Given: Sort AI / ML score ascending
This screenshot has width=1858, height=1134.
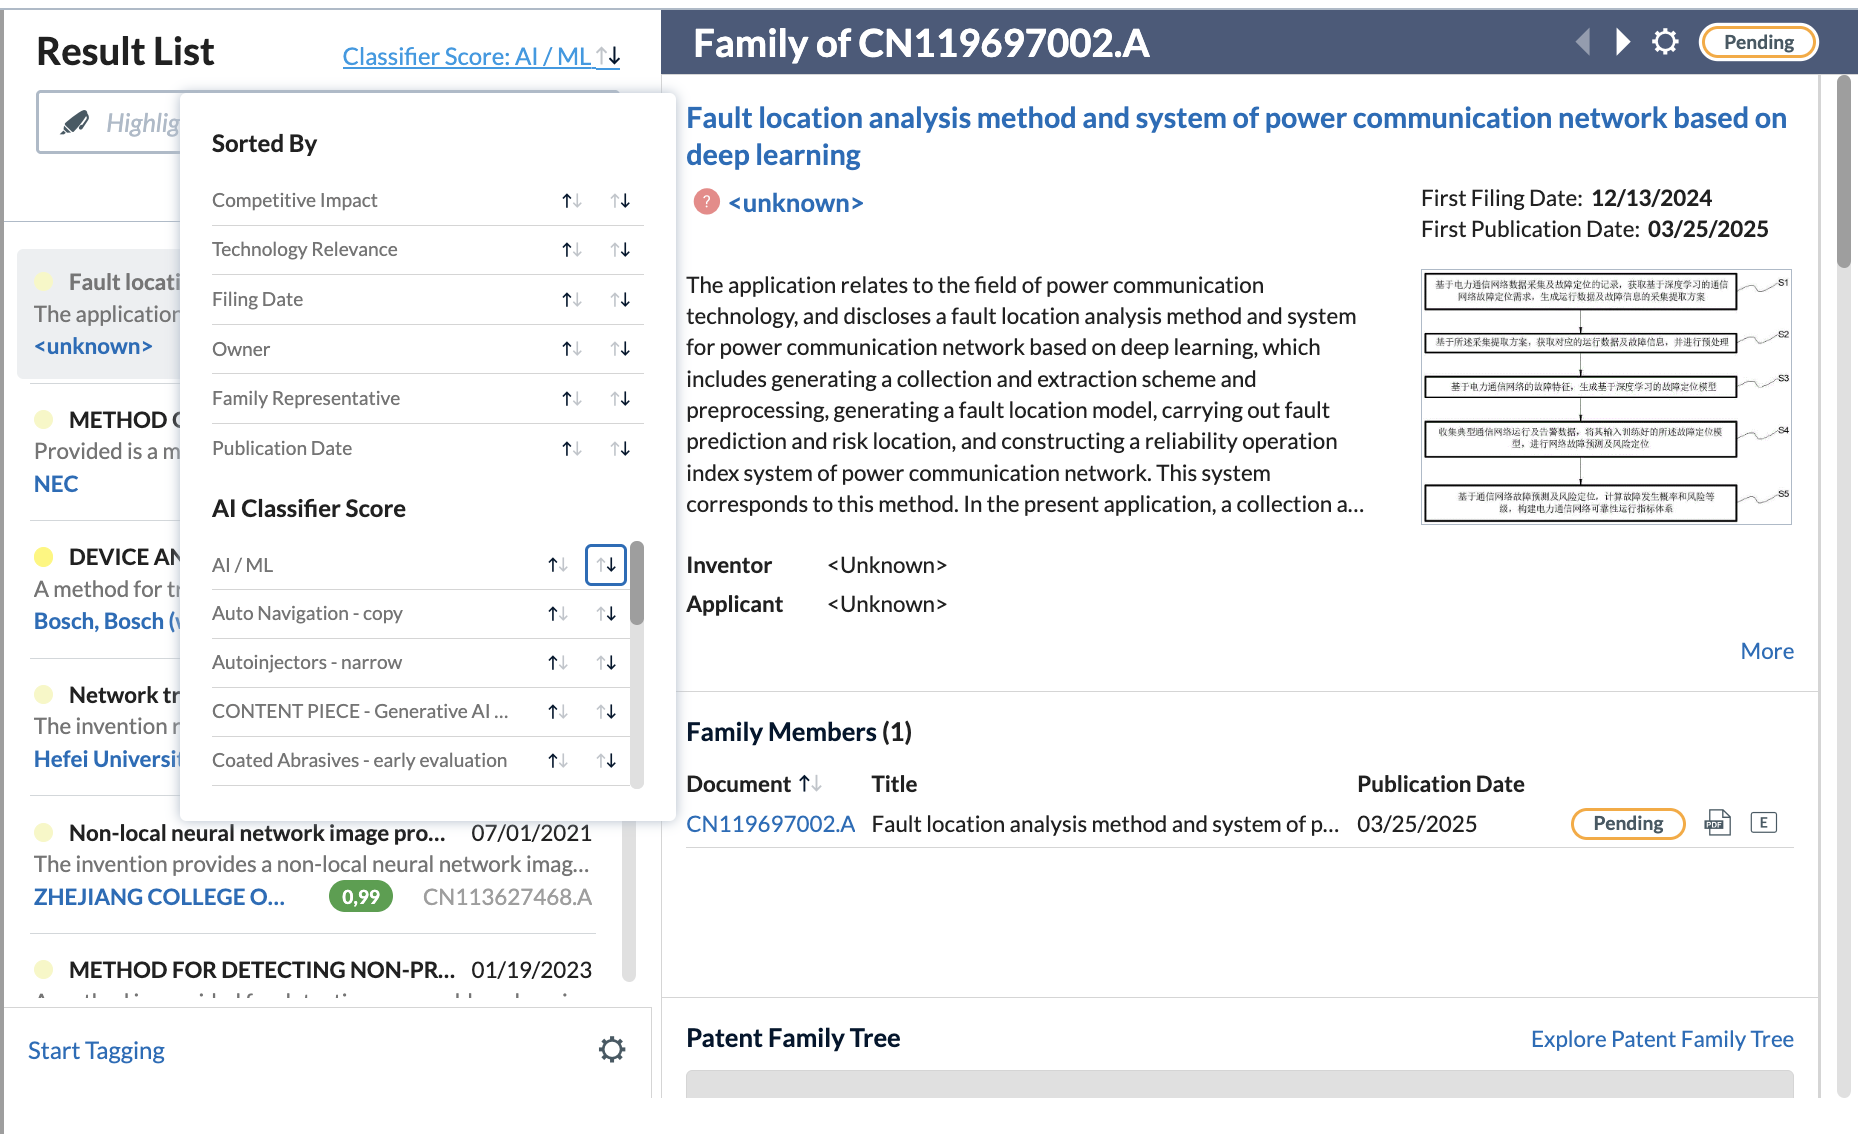Looking at the screenshot, I should pos(557,565).
